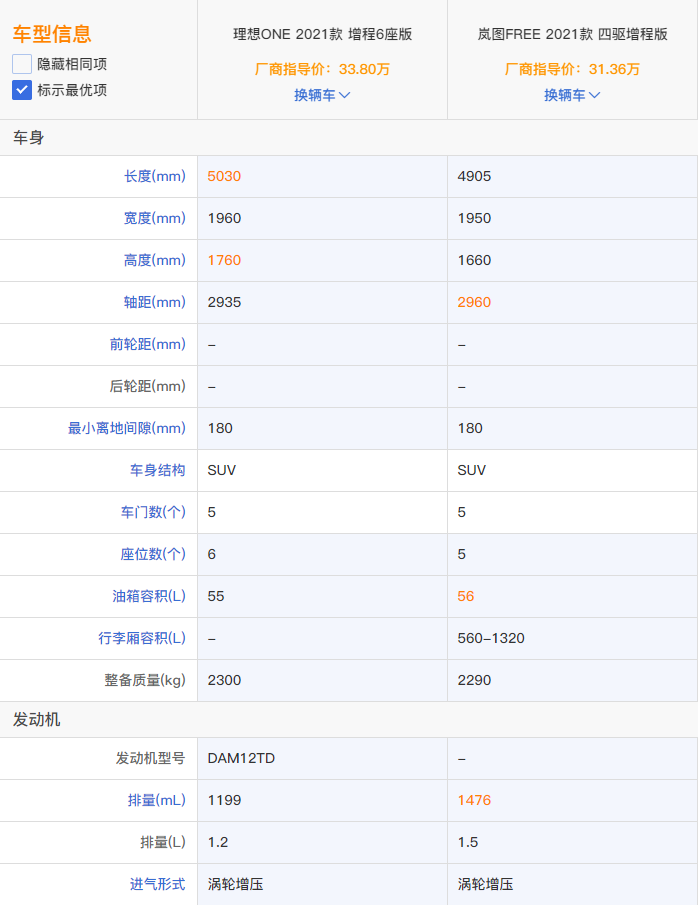Click the 座位数(个) parameter link

[153, 554]
